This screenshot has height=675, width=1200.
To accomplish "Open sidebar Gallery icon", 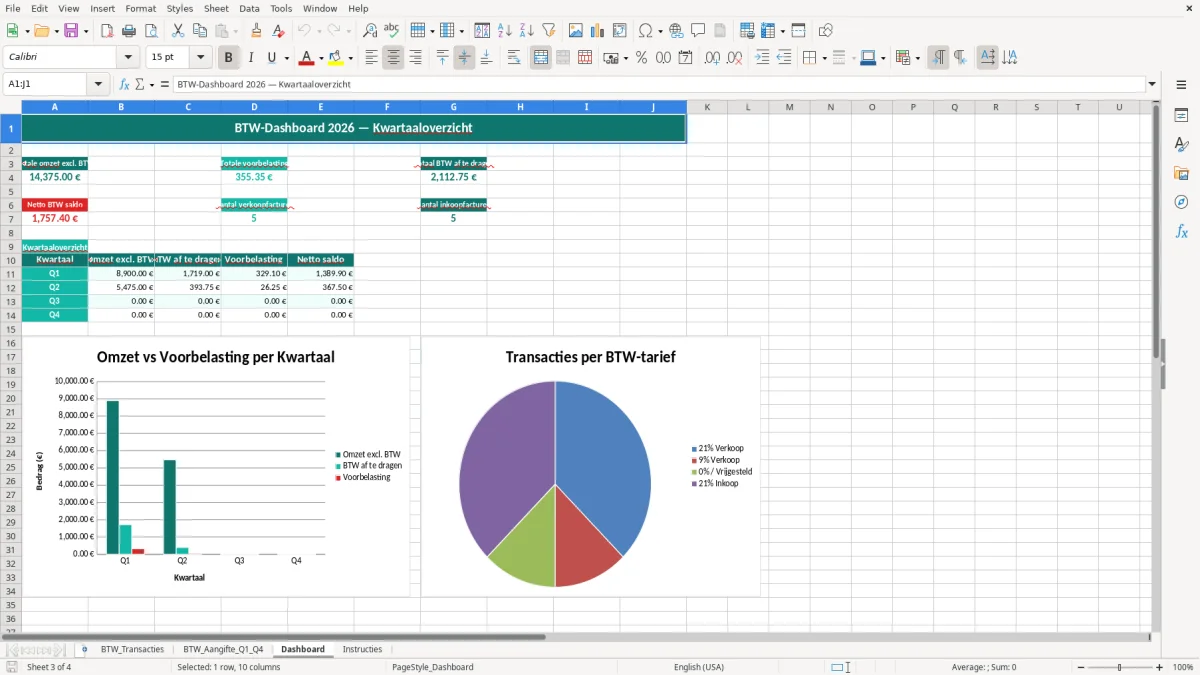I will (x=1181, y=173).
